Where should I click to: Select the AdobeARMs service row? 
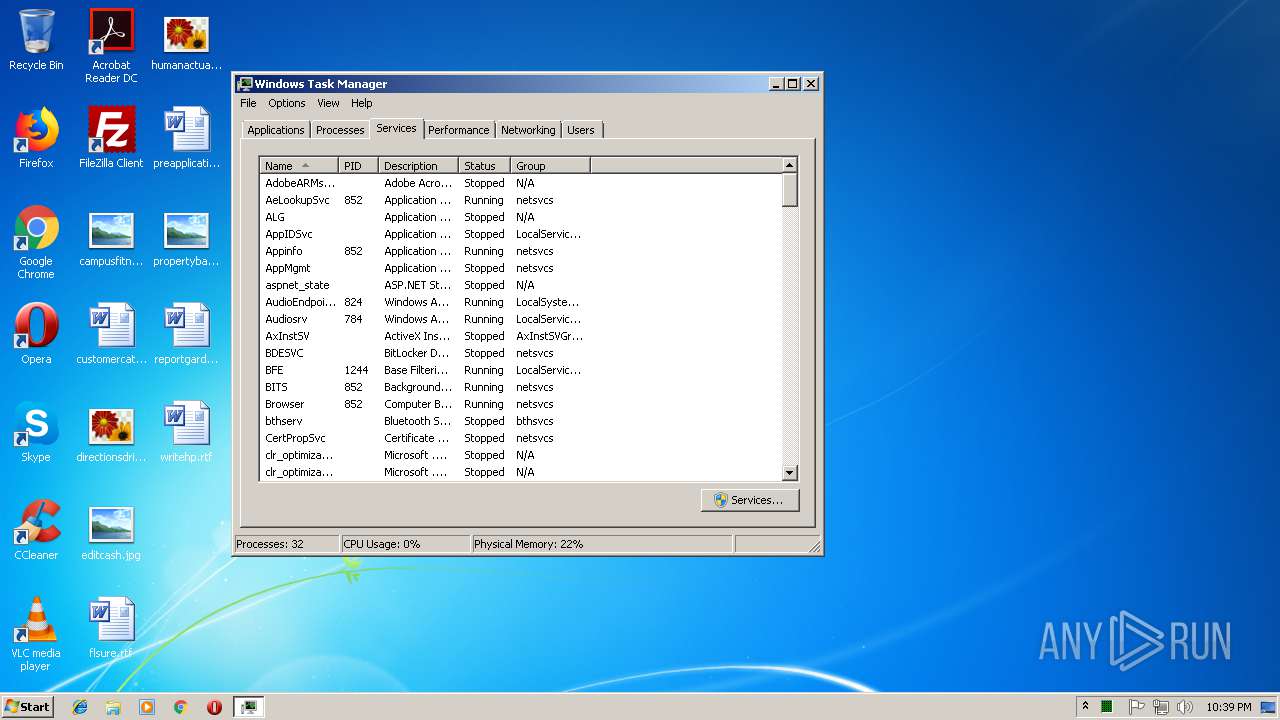pos(520,183)
